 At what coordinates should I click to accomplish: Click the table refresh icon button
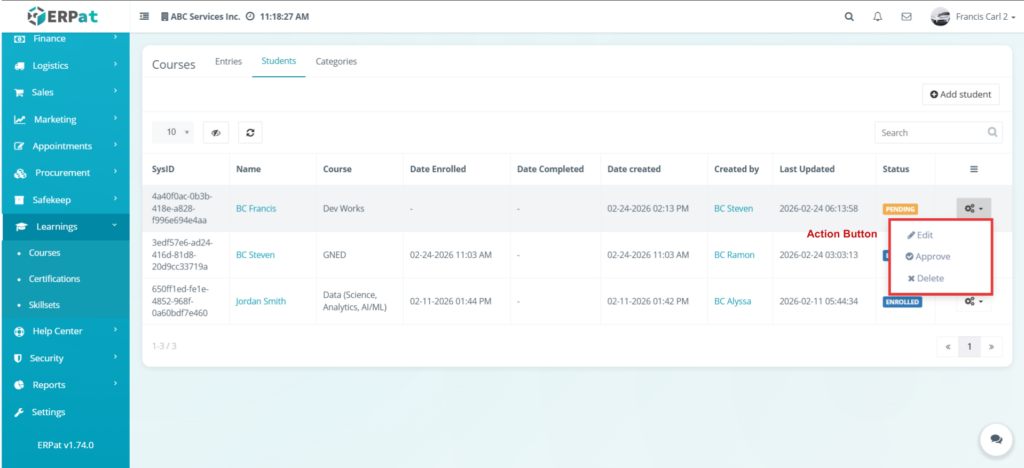click(250, 132)
